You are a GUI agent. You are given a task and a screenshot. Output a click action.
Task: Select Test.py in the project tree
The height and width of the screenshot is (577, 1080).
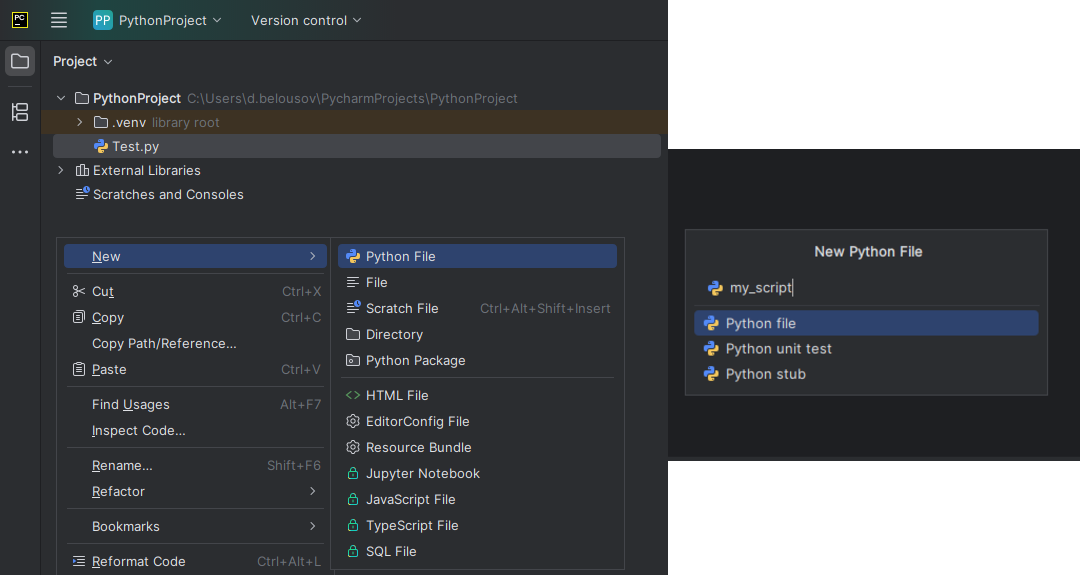click(x=135, y=146)
